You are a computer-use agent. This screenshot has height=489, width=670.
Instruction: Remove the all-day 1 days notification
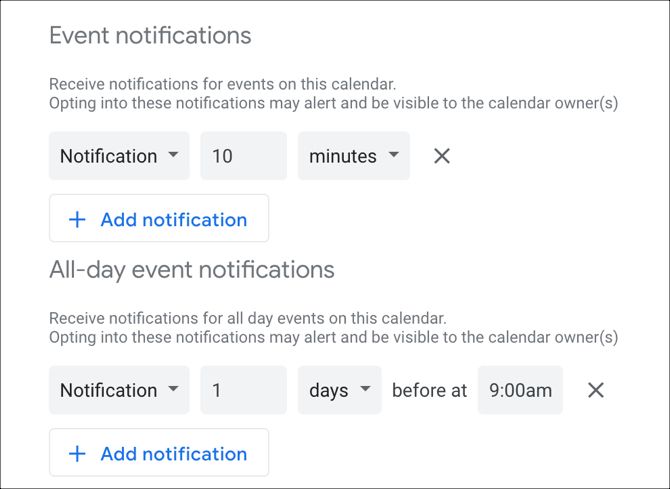point(596,390)
